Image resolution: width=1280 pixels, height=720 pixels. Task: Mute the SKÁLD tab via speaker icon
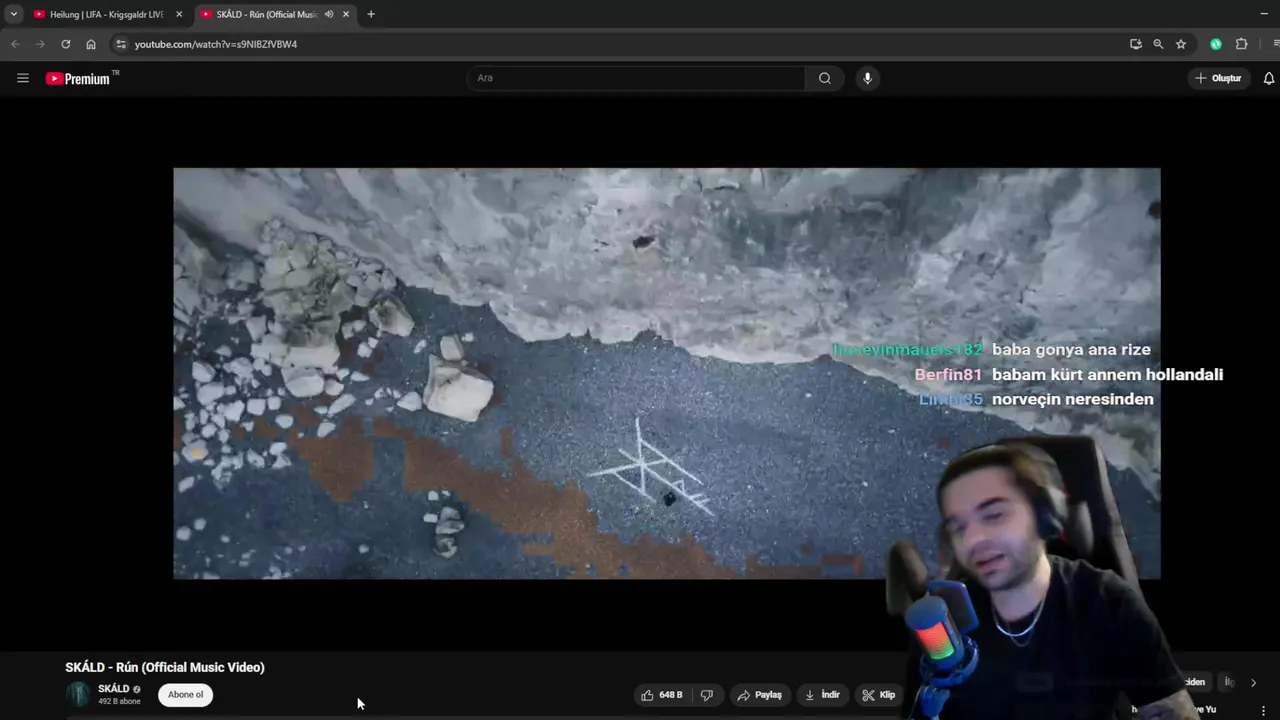329,14
